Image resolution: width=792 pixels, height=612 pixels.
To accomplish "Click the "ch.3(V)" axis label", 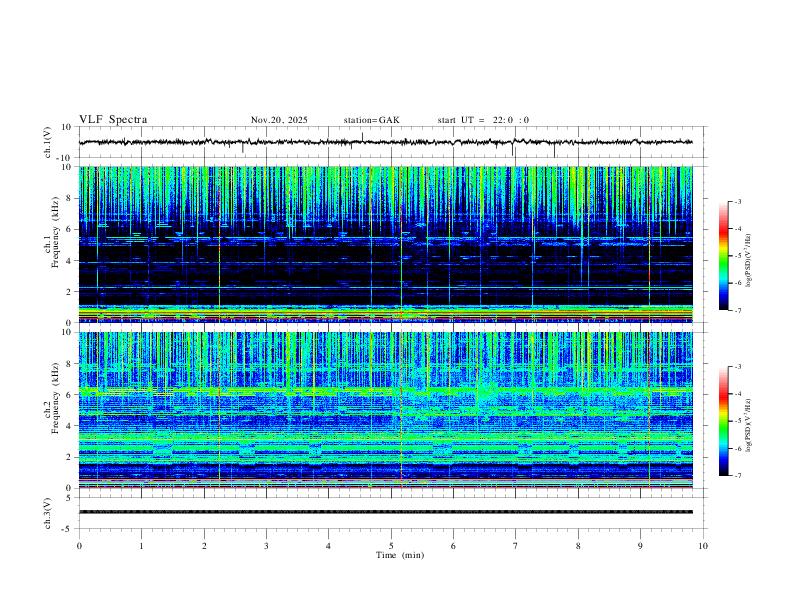I will [x=48, y=513].
